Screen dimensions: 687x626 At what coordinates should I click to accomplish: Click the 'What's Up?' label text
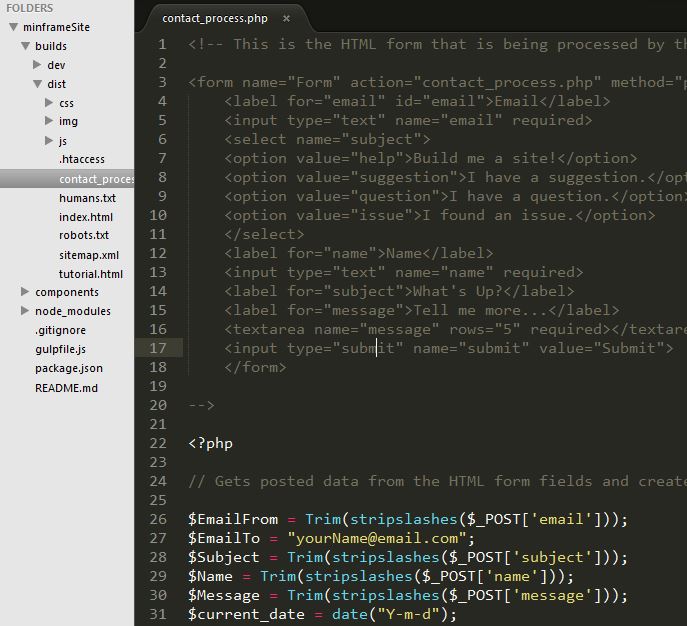pos(457,291)
